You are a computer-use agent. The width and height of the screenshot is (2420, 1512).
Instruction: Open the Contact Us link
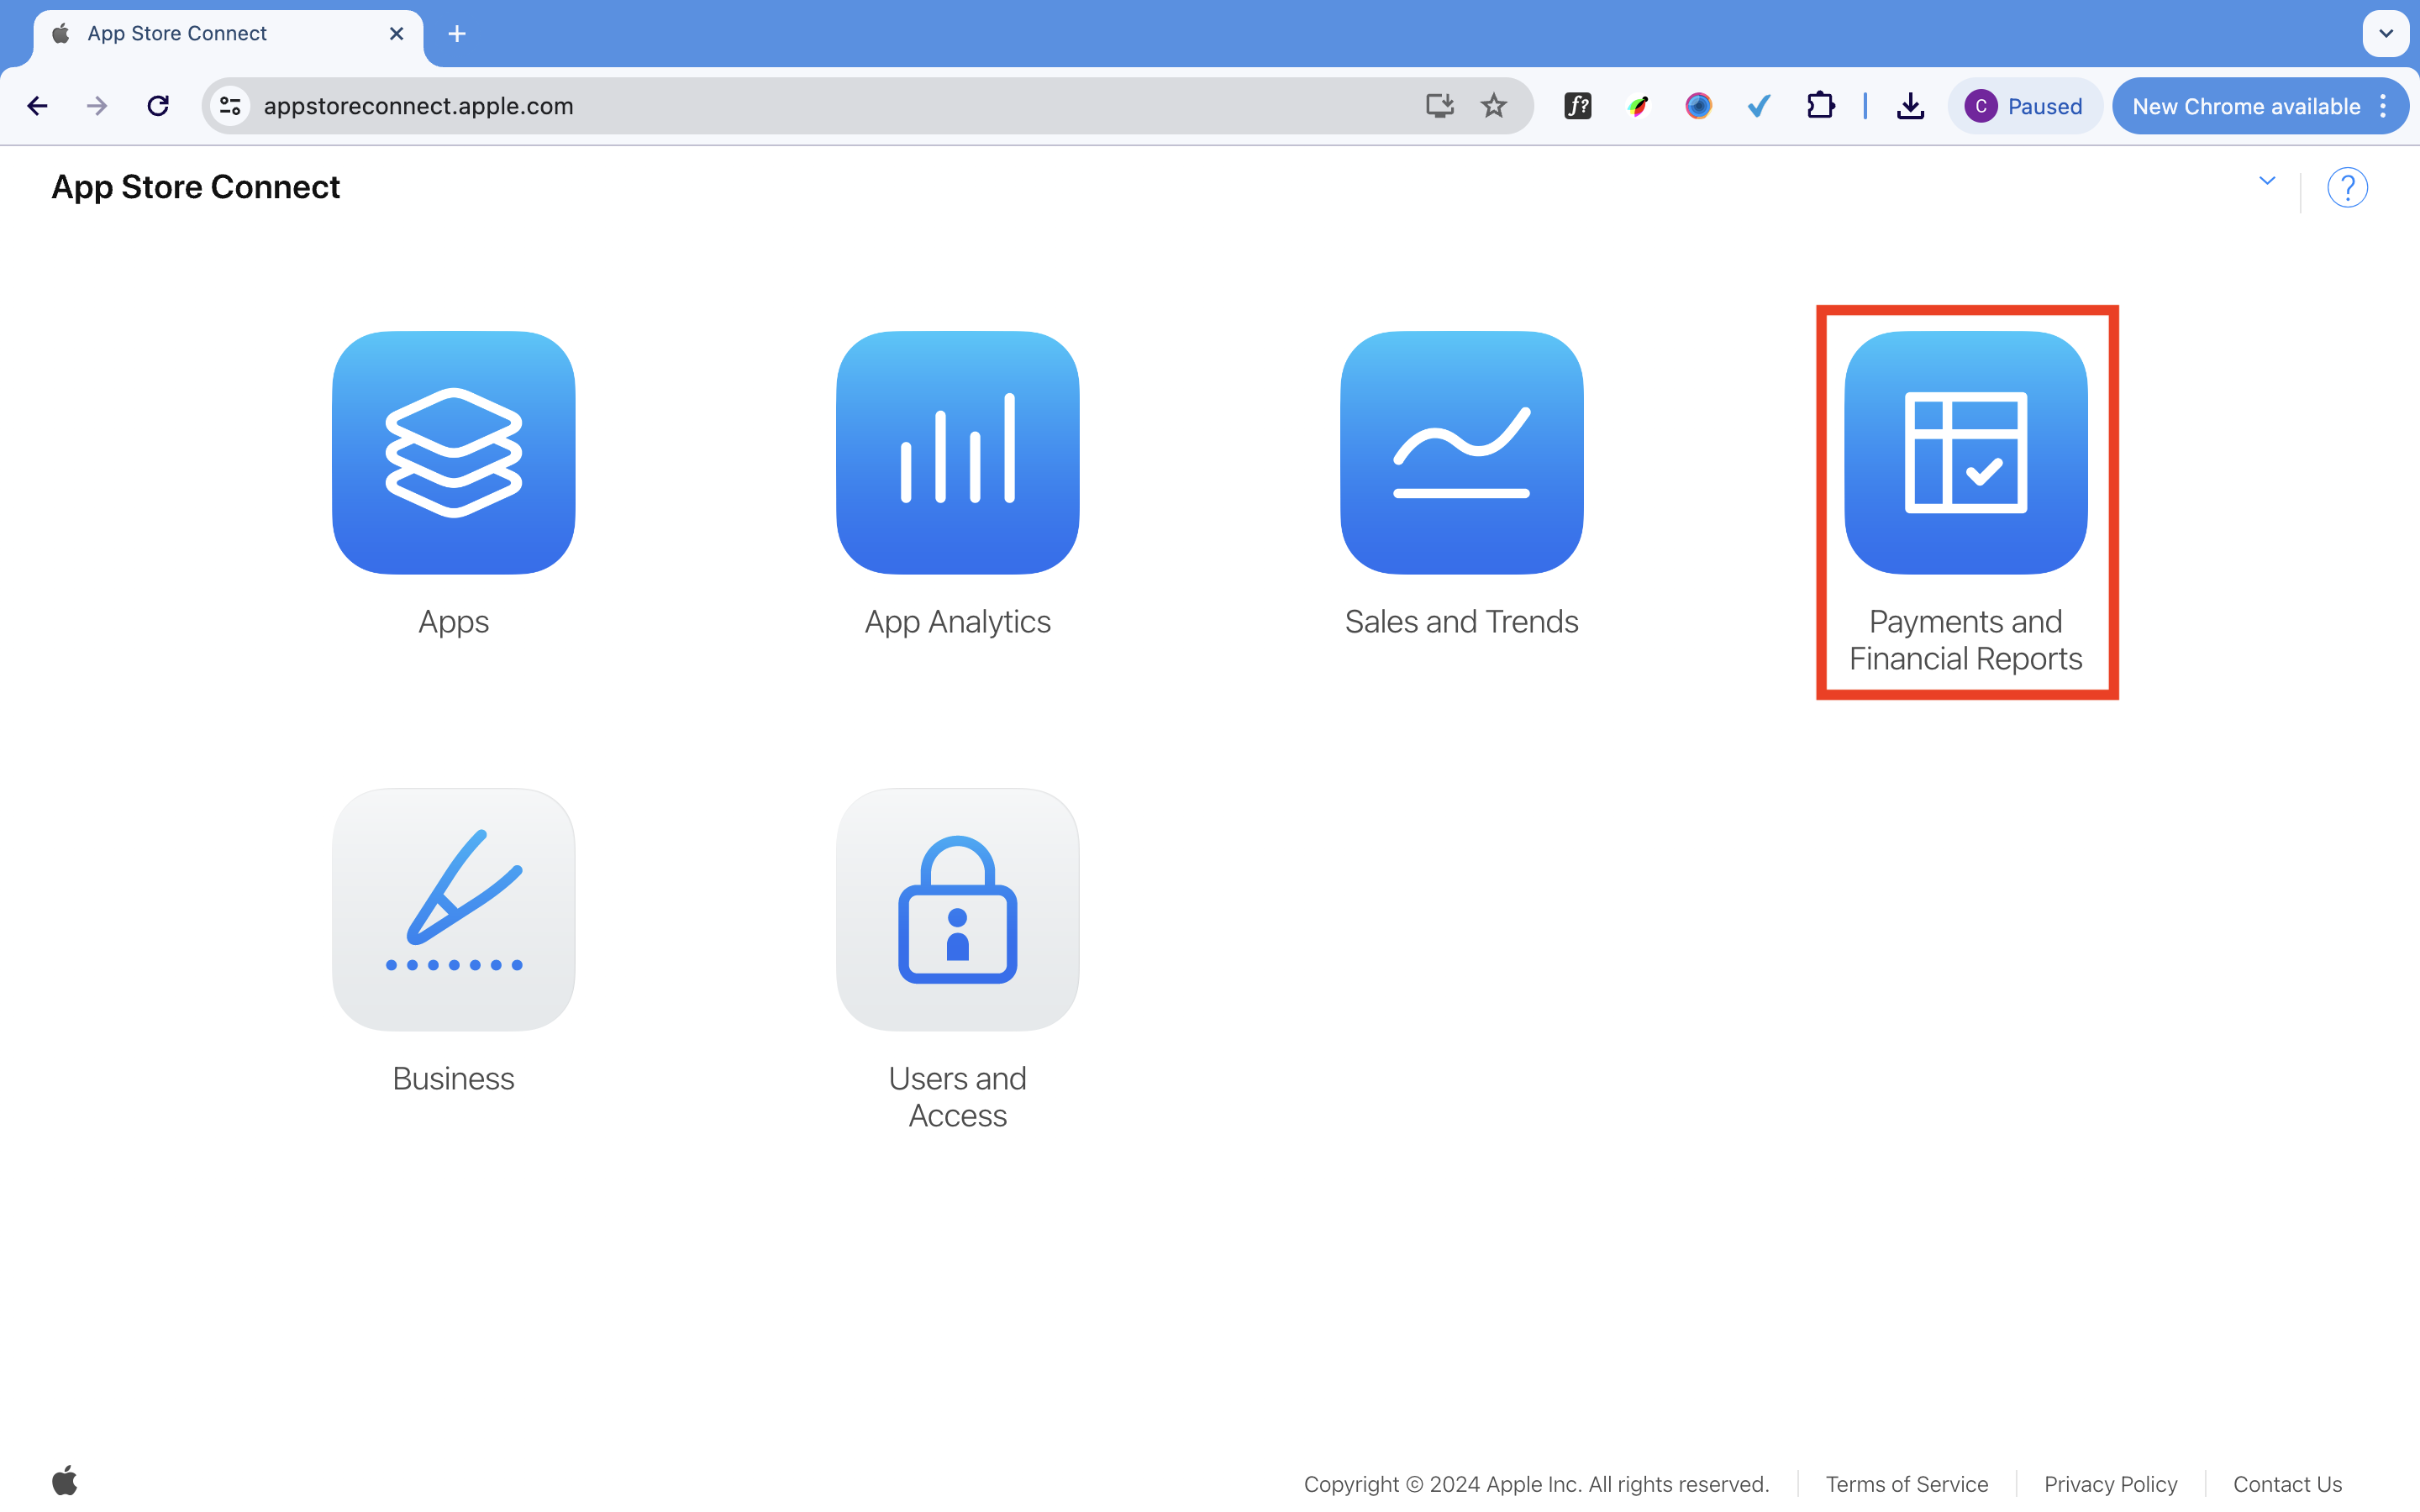2287,1484
